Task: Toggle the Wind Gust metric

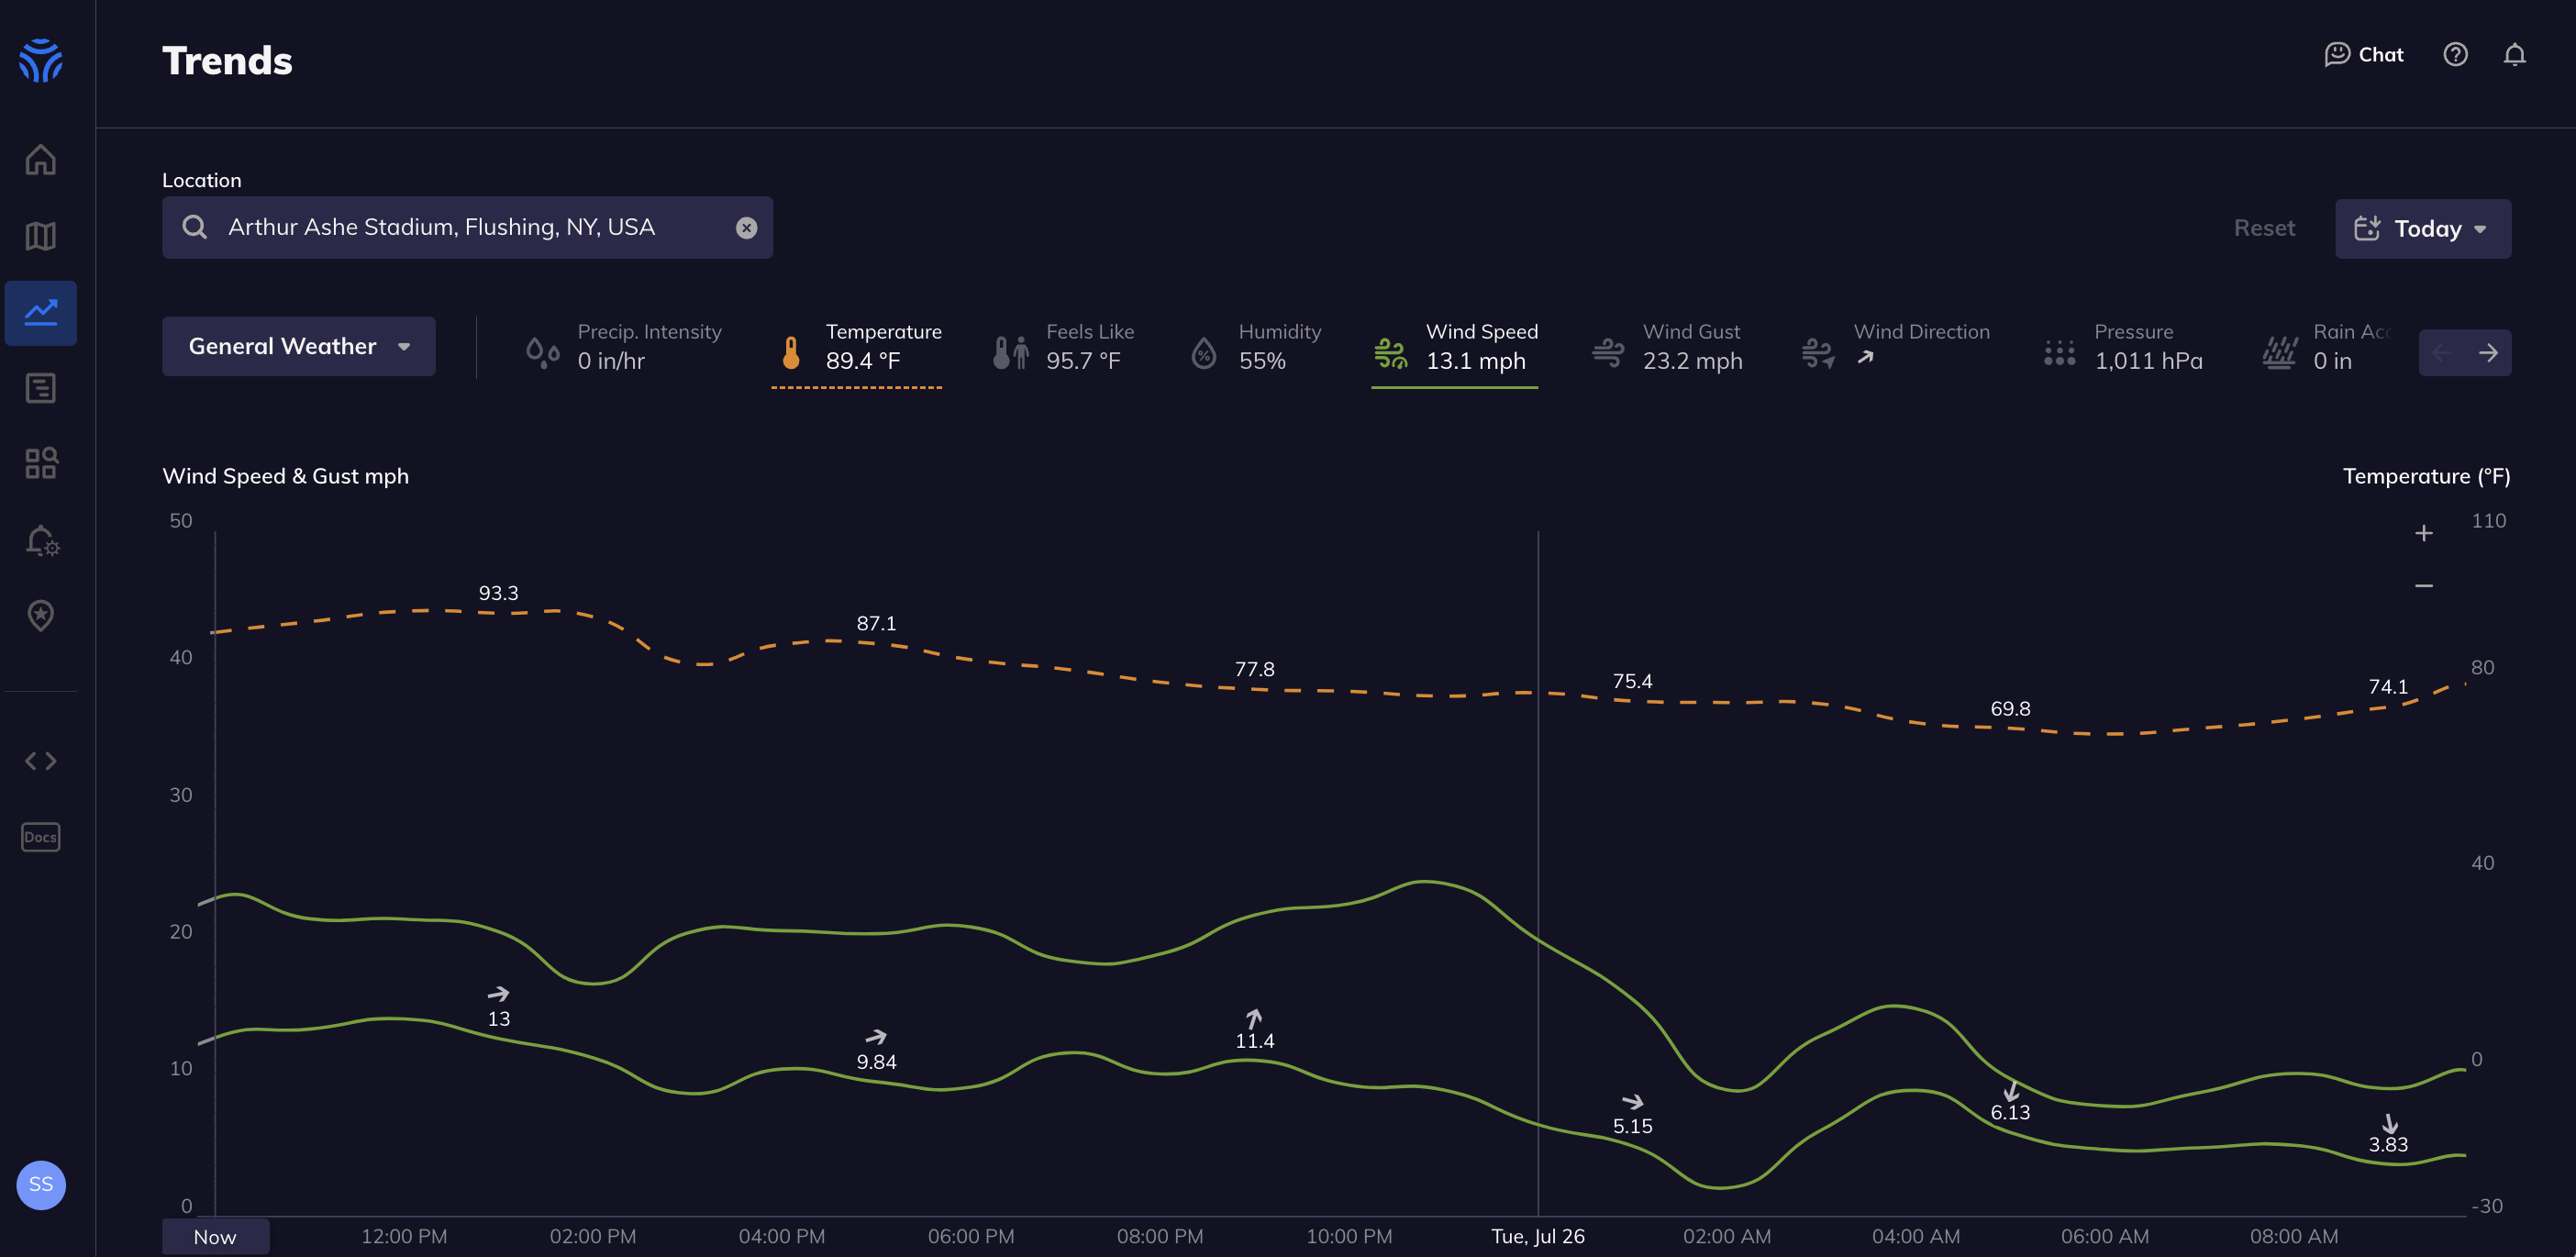Action: click(1667, 347)
